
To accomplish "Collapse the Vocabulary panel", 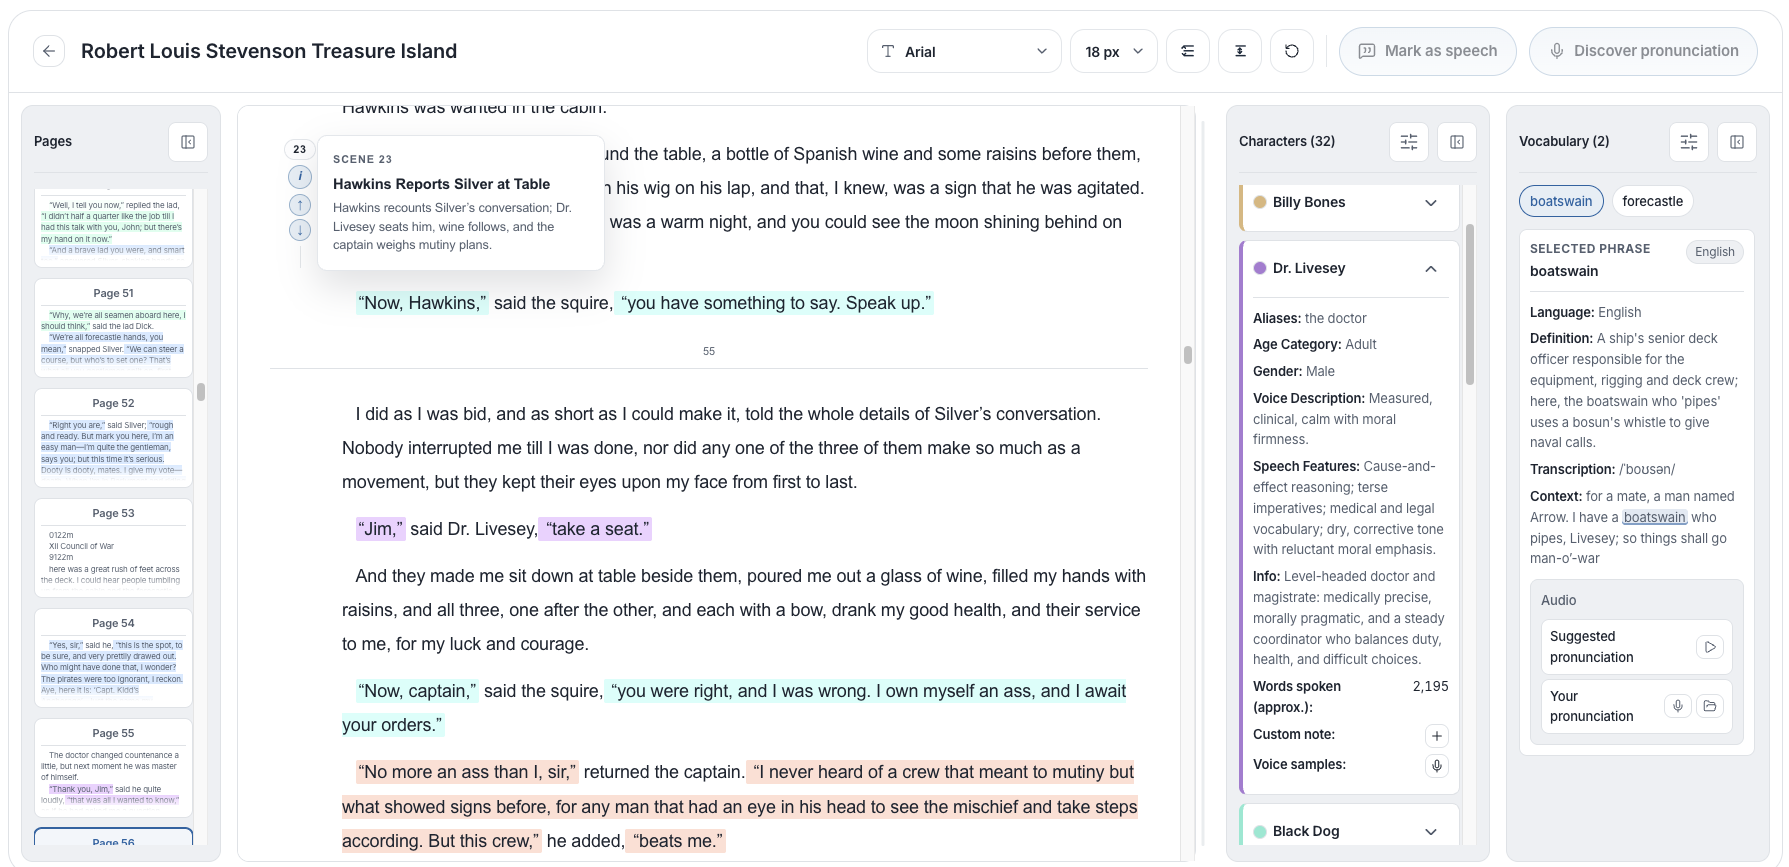I will [x=1737, y=142].
